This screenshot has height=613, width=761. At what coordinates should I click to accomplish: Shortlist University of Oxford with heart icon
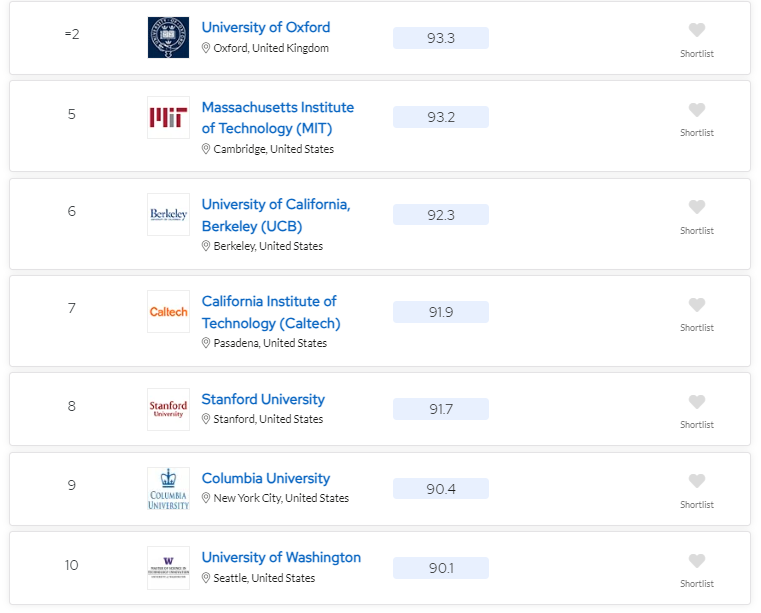tap(696, 30)
